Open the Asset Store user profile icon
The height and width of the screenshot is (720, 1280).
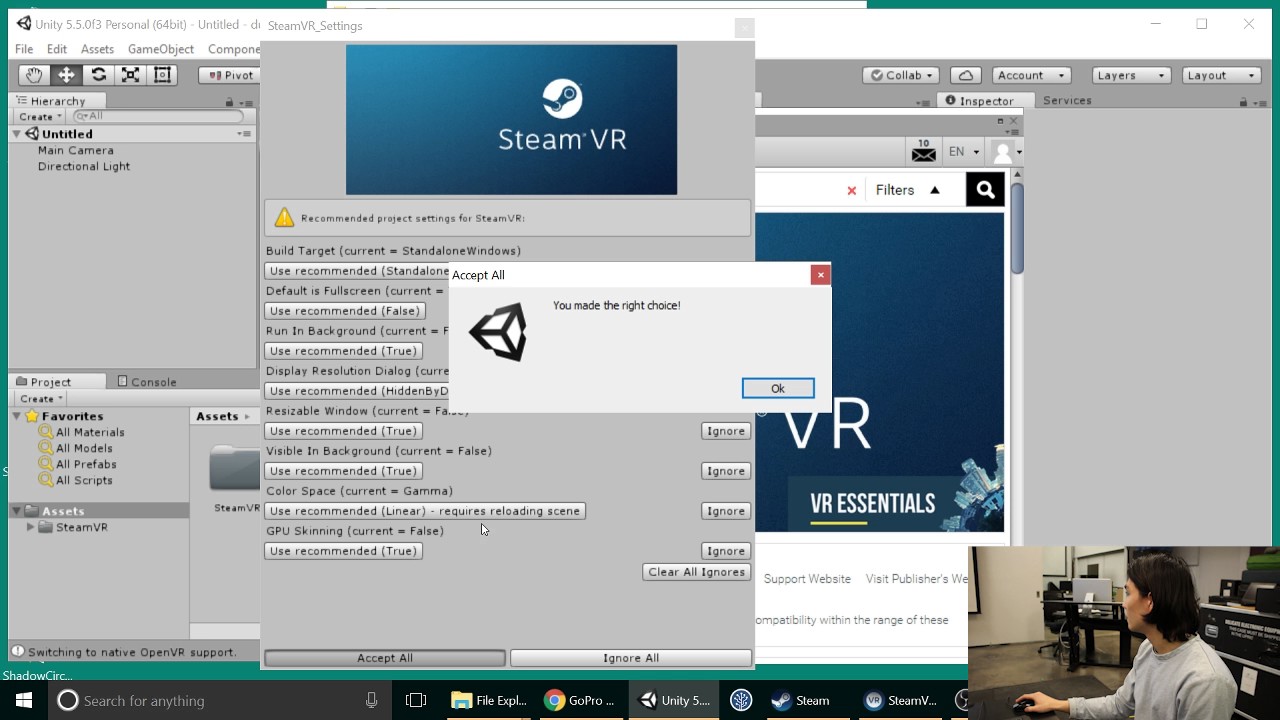[1001, 152]
